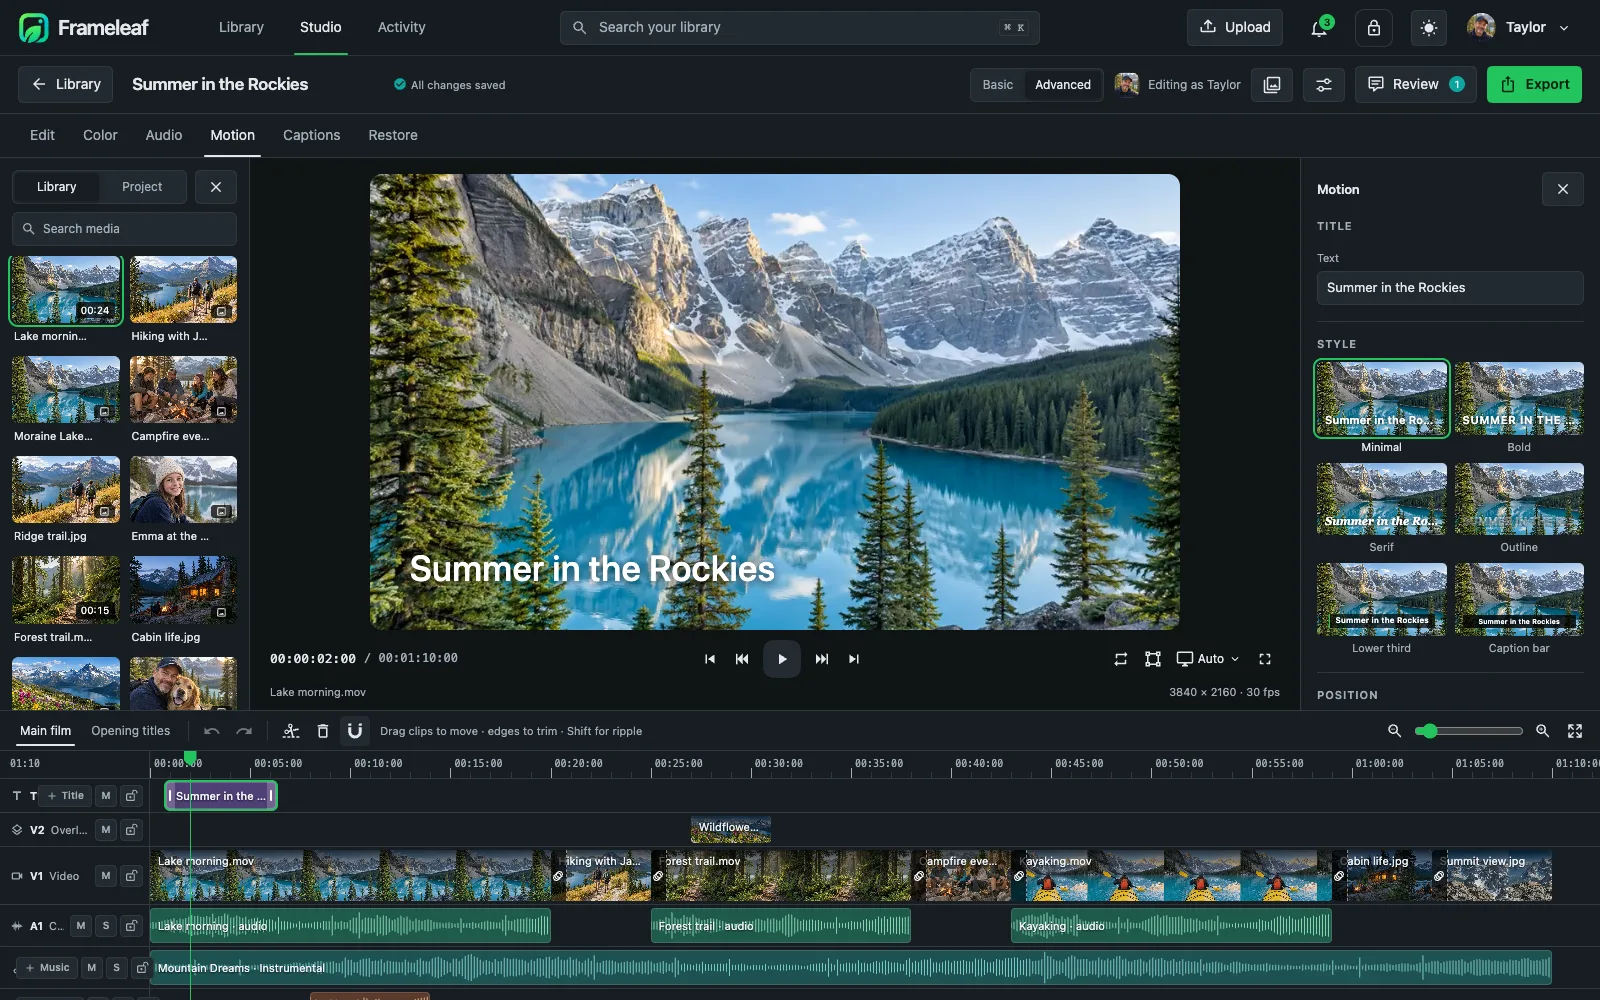Open the notifications bell
Viewport: 1600px width, 1000px height.
[1319, 28]
